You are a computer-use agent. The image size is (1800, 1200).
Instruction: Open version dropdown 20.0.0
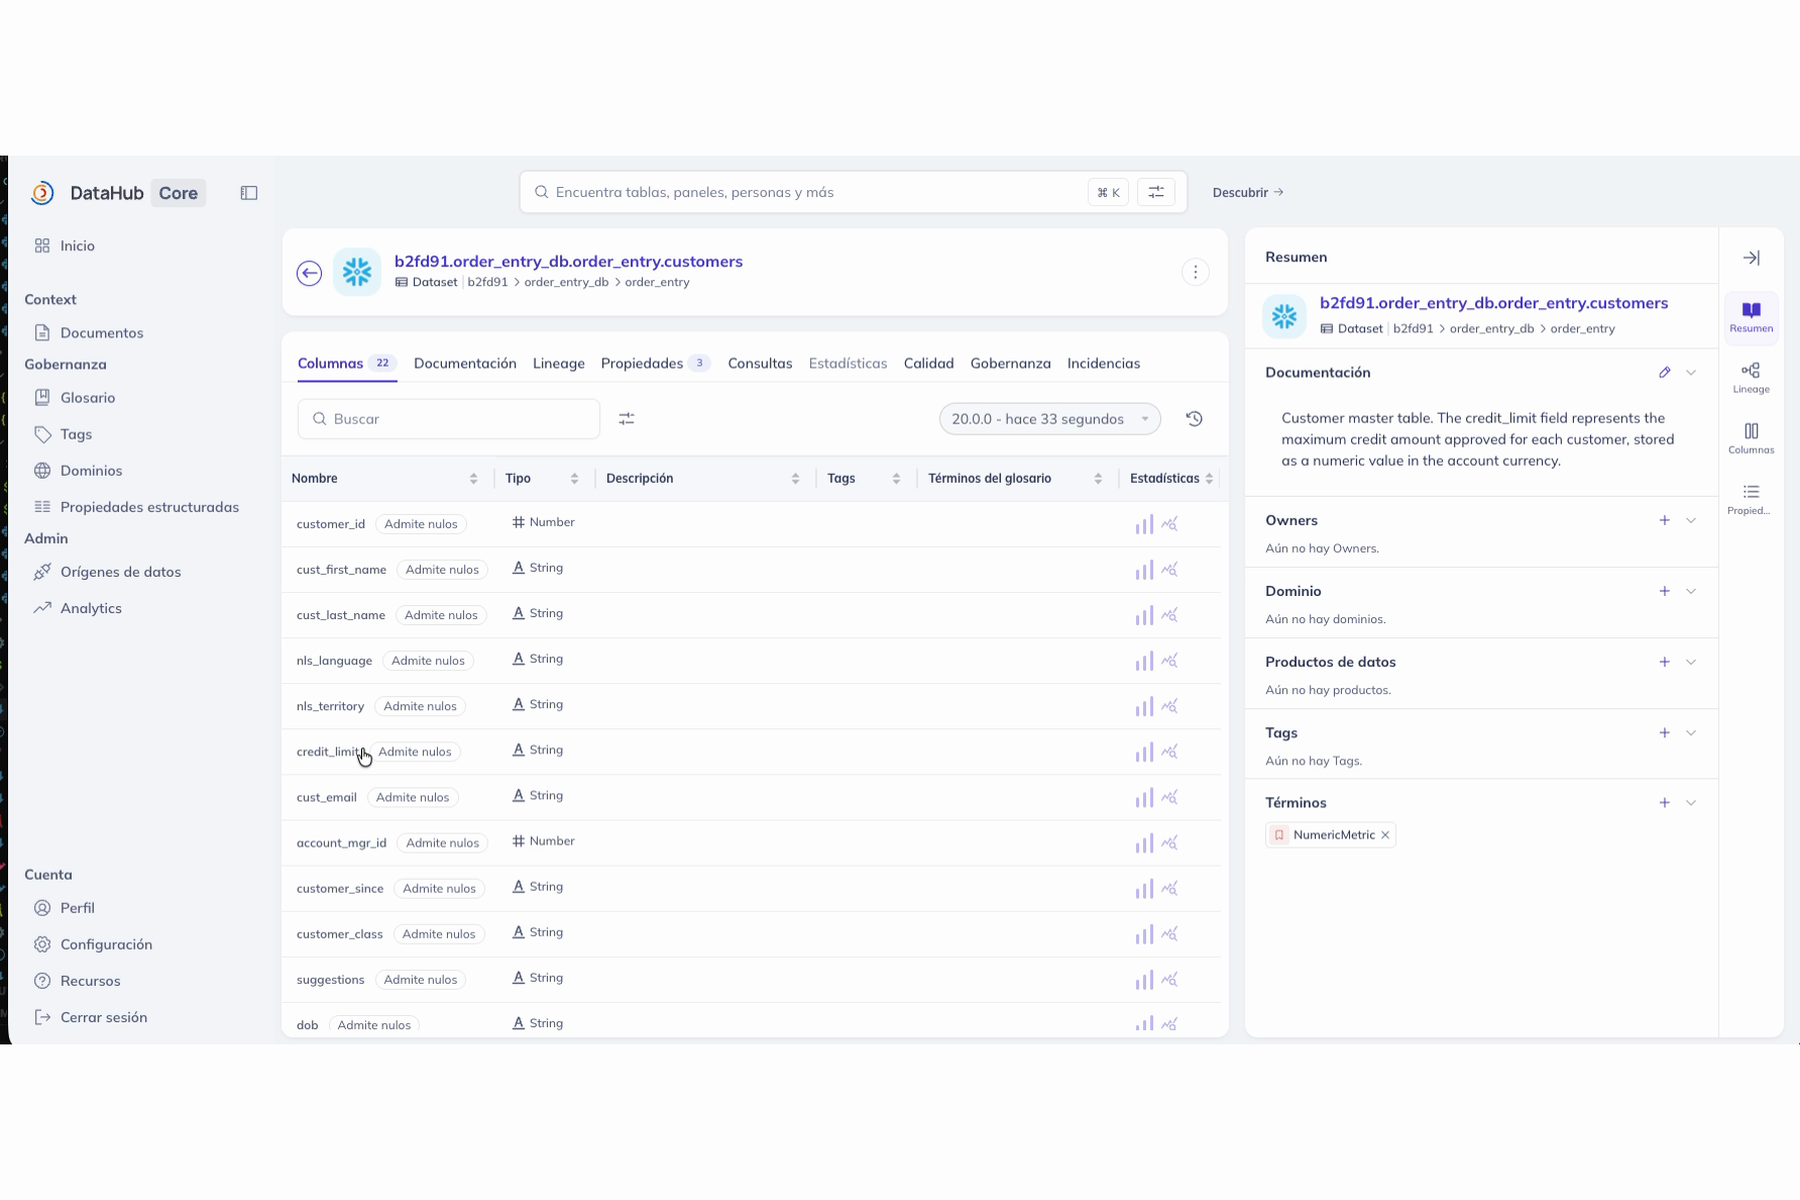click(1049, 419)
